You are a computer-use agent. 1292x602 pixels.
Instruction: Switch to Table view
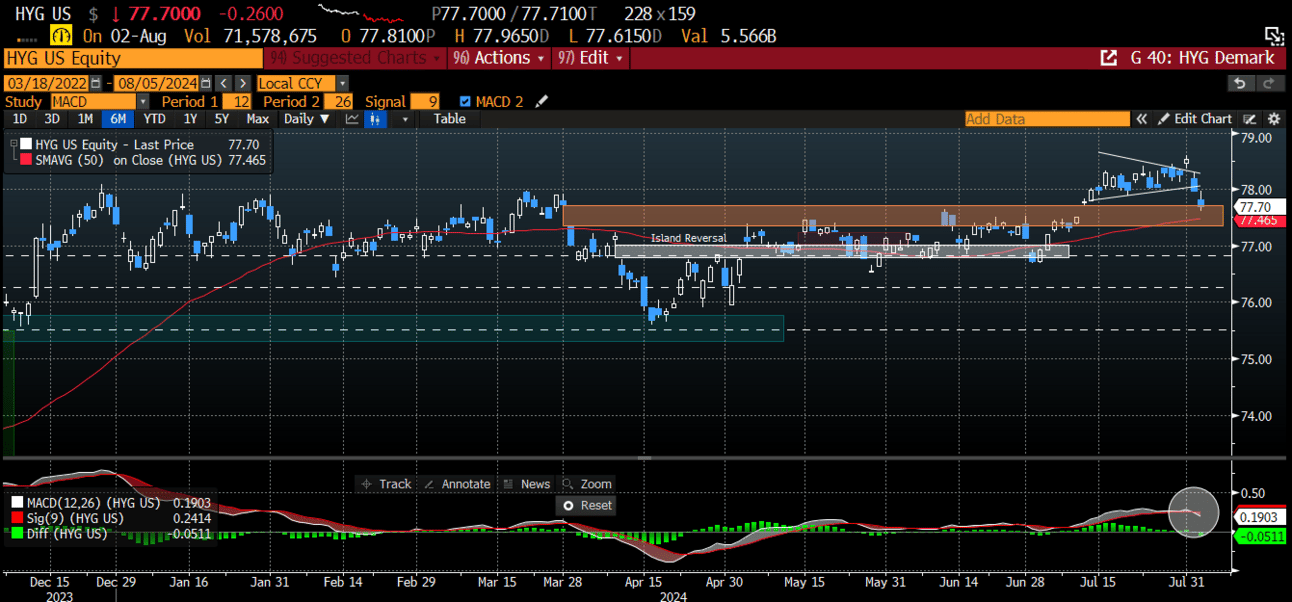tap(449, 119)
